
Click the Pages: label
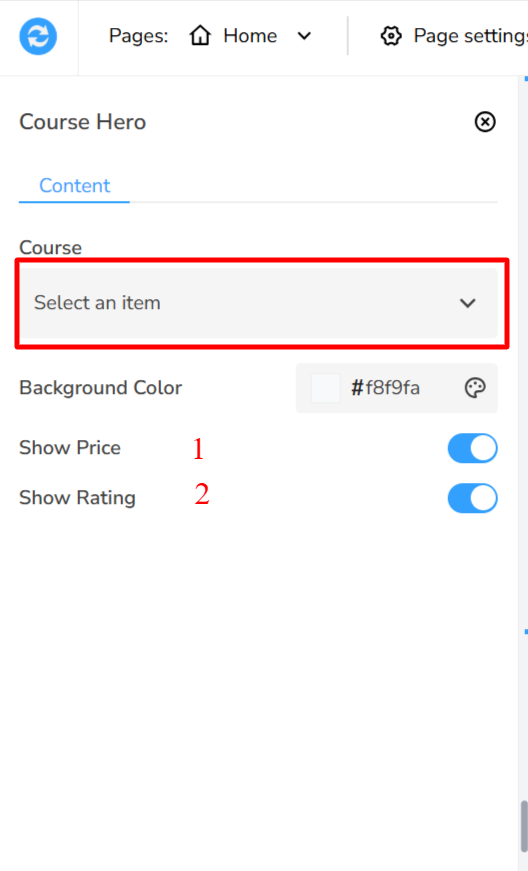pos(138,36)
